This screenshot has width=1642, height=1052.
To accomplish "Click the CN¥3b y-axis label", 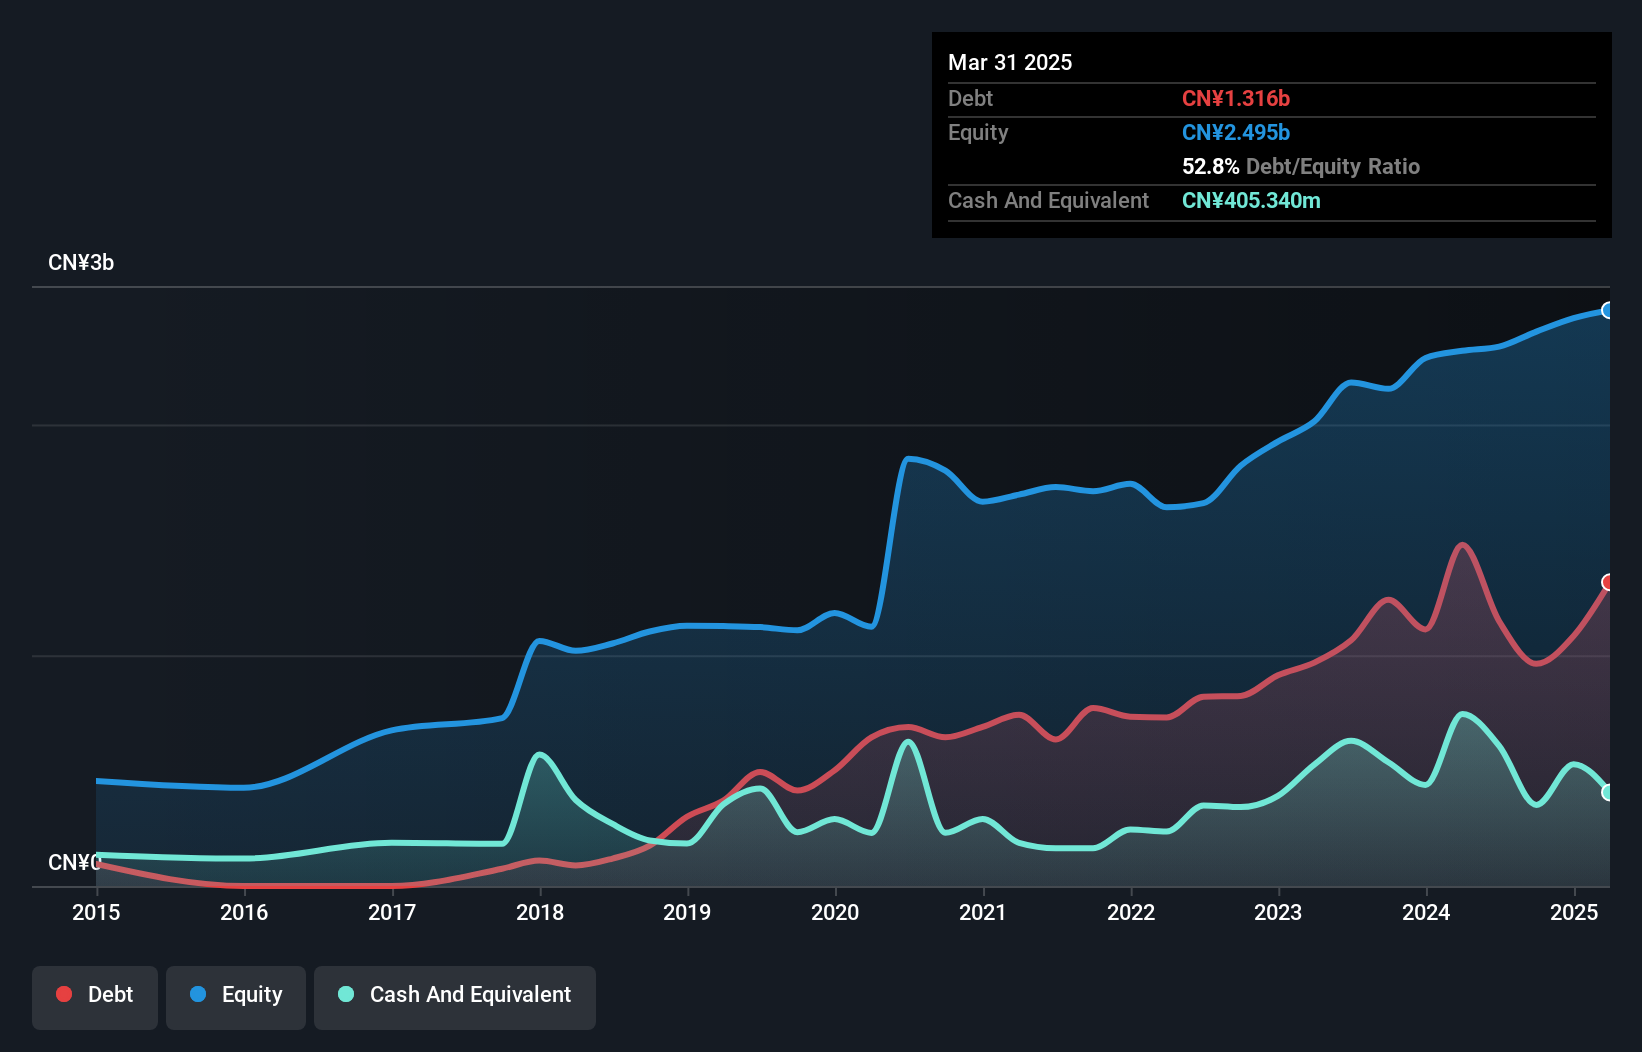I will tap(81, 263).
